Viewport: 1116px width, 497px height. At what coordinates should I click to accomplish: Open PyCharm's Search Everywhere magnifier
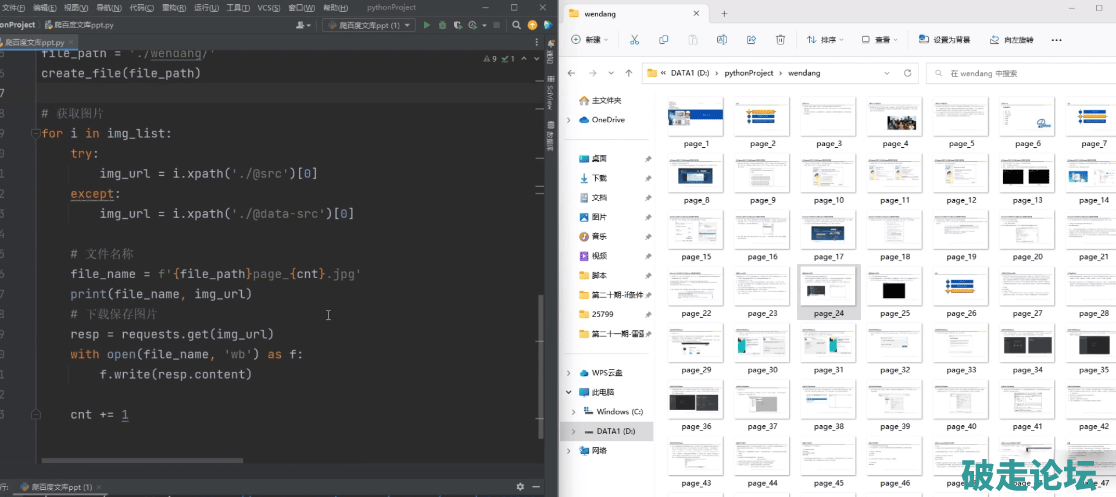(x=519, y=25)
